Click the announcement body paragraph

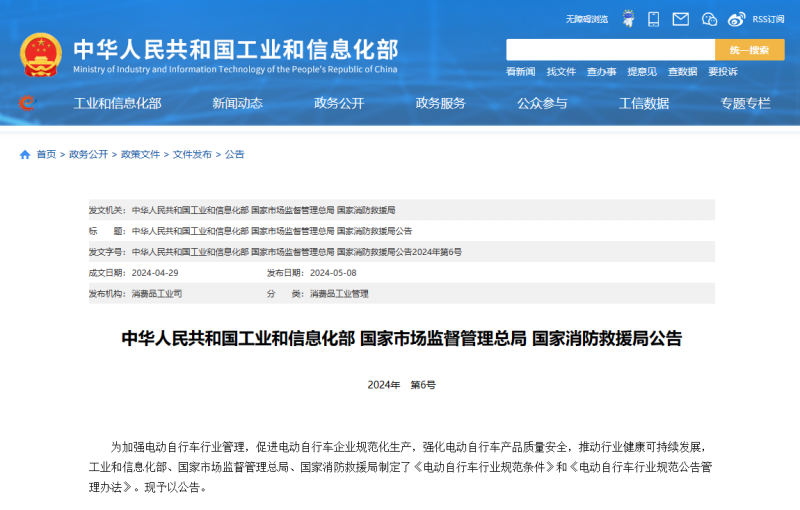click(x=402, y=467)
